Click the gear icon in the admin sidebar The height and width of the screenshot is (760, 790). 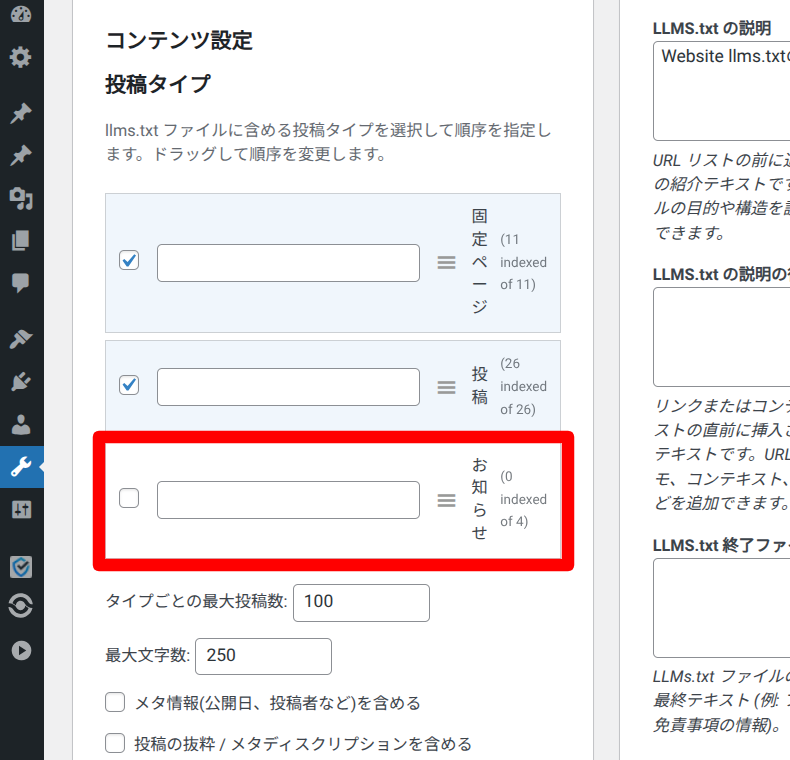(21, 57)
